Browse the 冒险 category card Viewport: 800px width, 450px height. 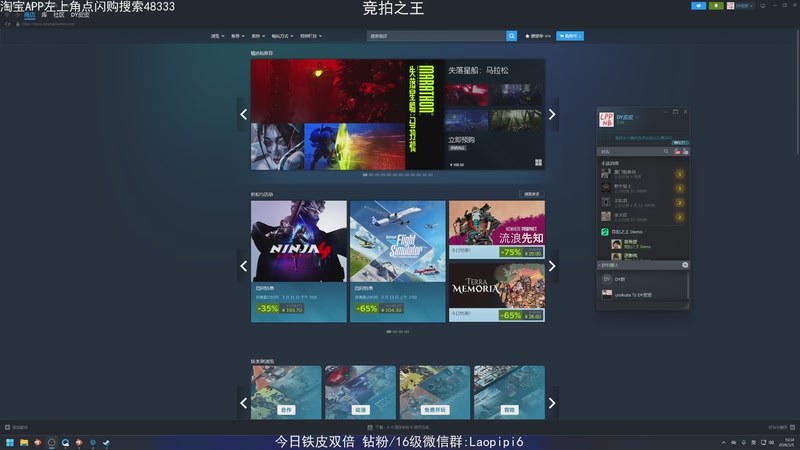pyautogui.click(x=509, y=392)
